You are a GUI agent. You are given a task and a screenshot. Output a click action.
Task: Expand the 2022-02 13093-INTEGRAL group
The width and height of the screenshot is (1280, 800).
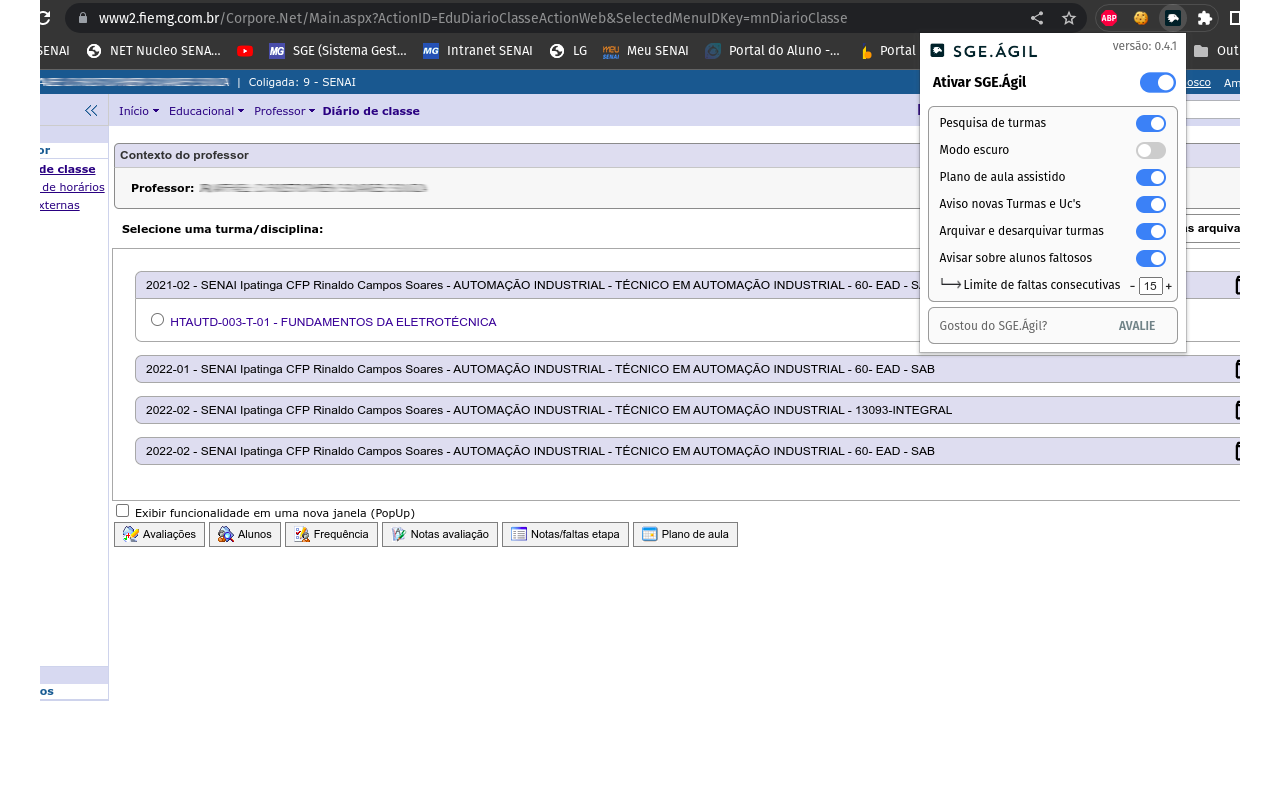(x=687, y=410)
